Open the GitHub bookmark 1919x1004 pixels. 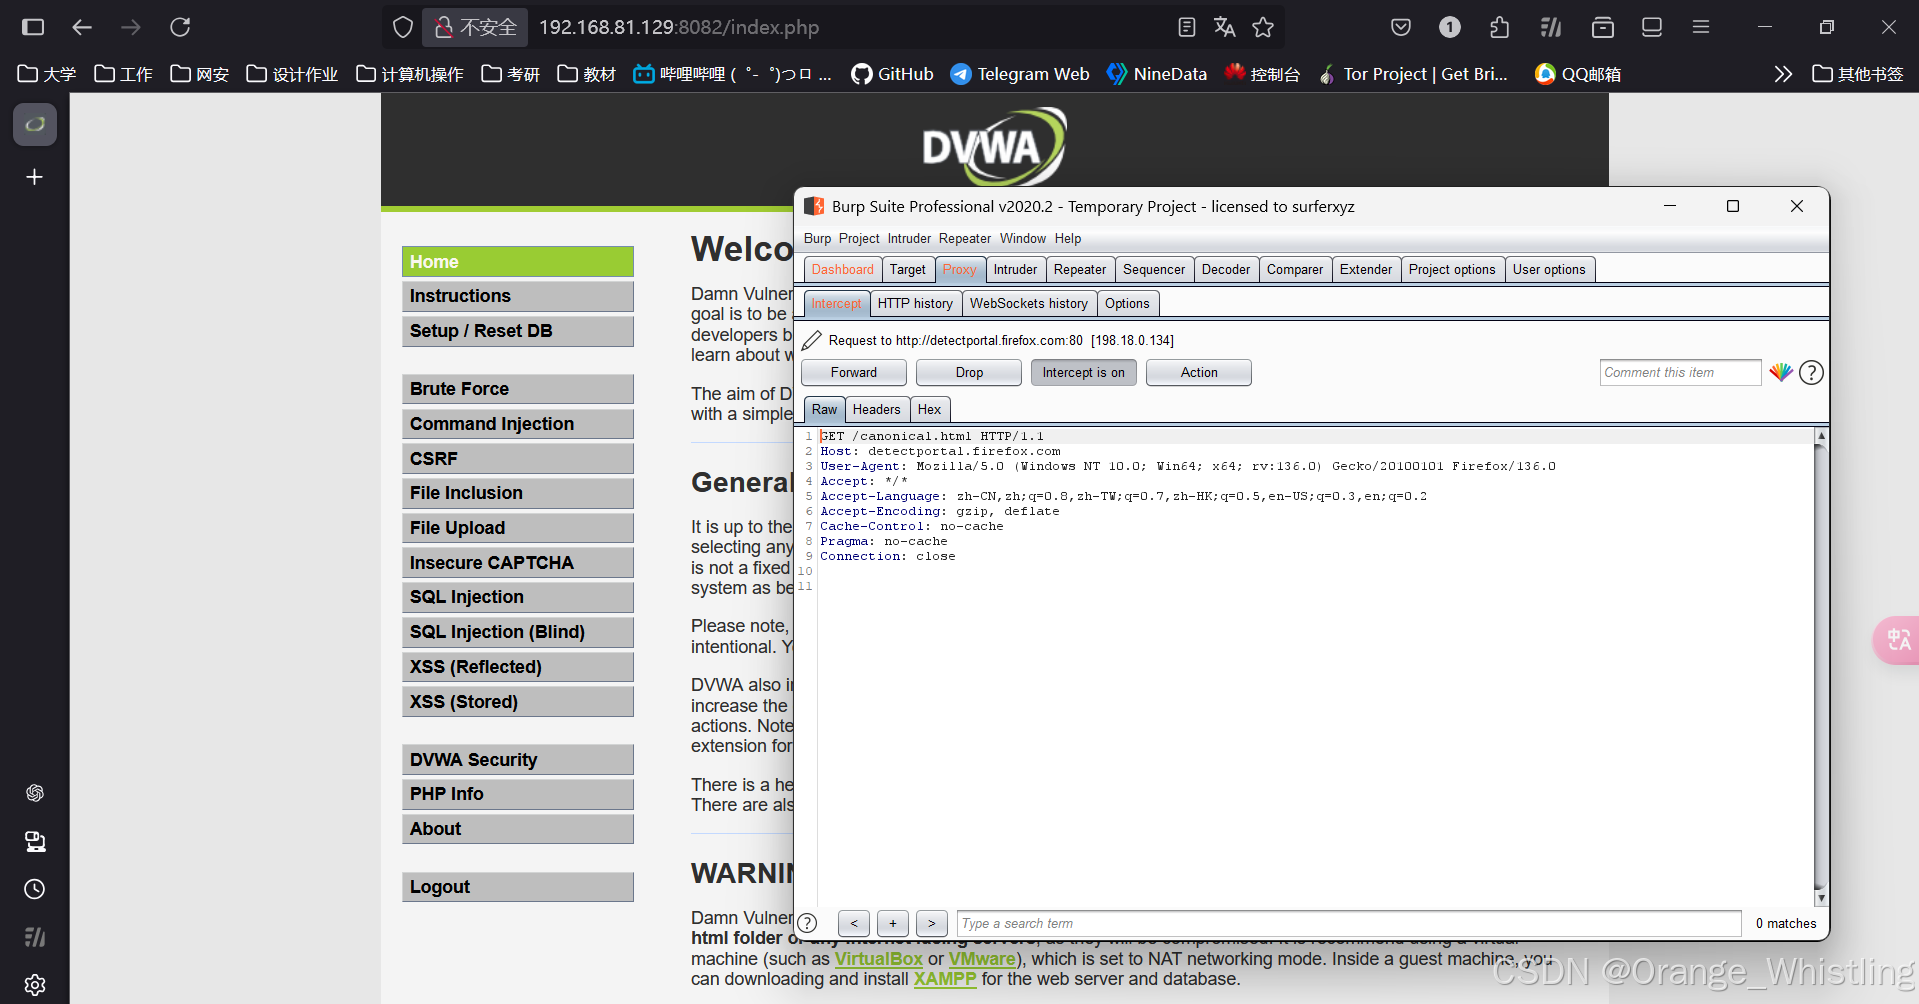892,74
